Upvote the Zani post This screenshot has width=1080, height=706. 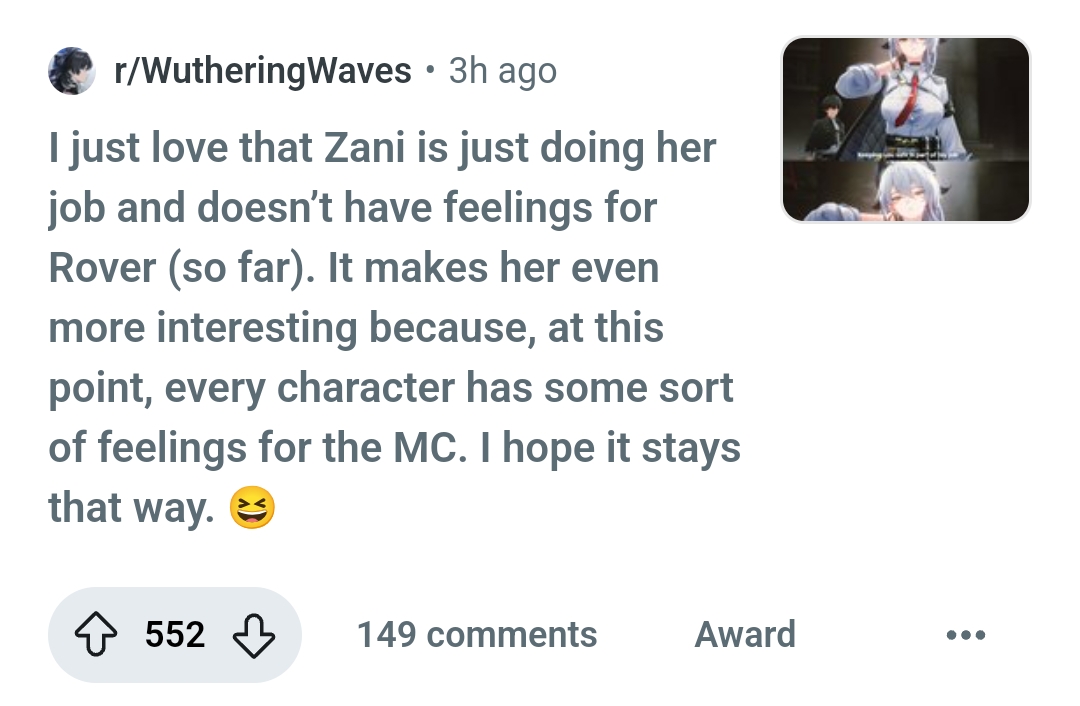[x=96, y=634]
